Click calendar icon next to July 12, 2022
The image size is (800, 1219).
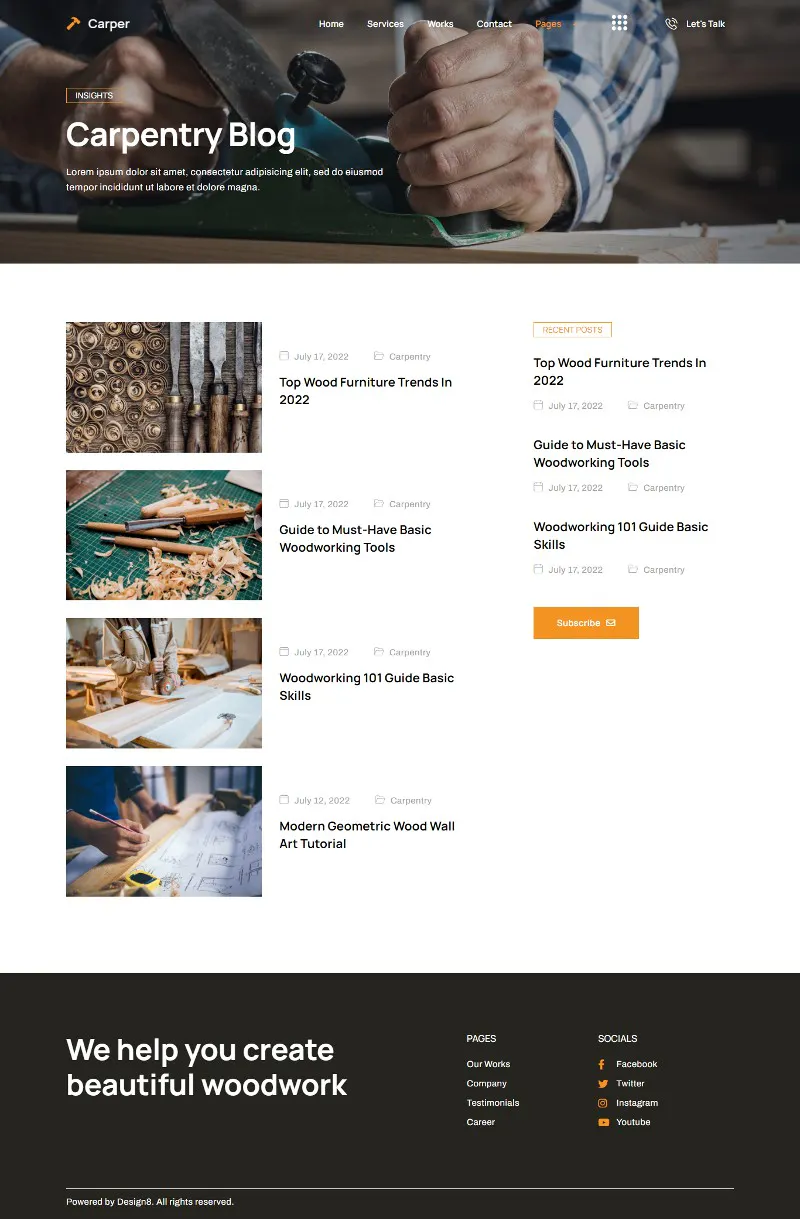click(284, 800)
